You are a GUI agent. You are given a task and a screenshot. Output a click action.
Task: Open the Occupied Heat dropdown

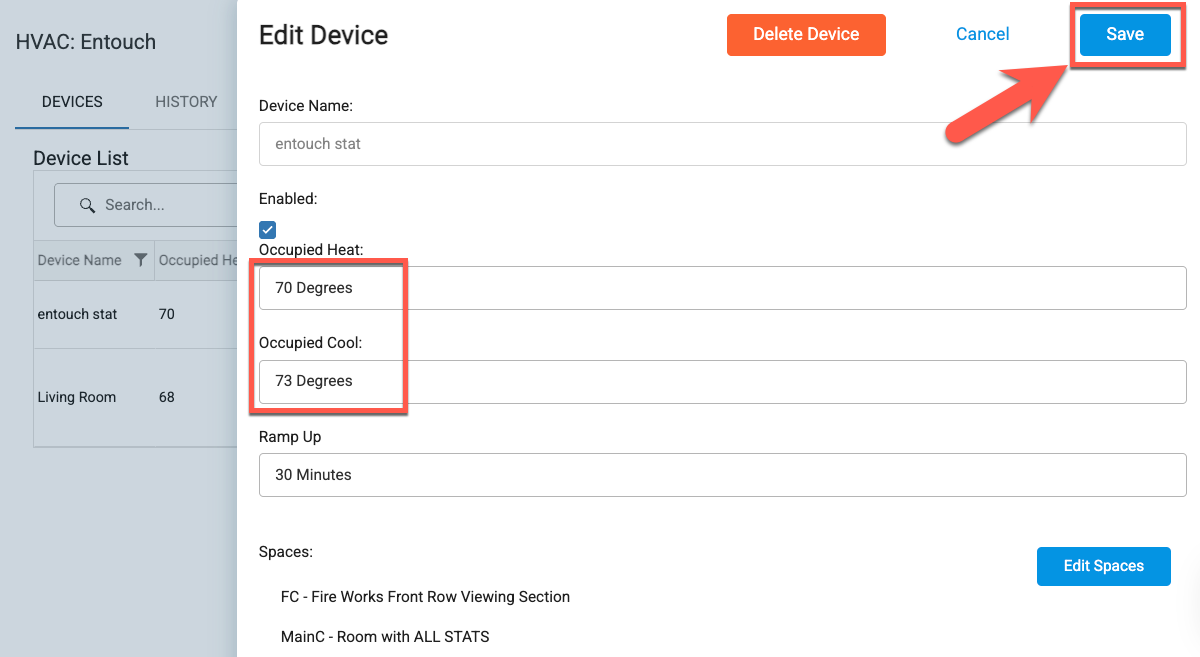click(722, 288)
